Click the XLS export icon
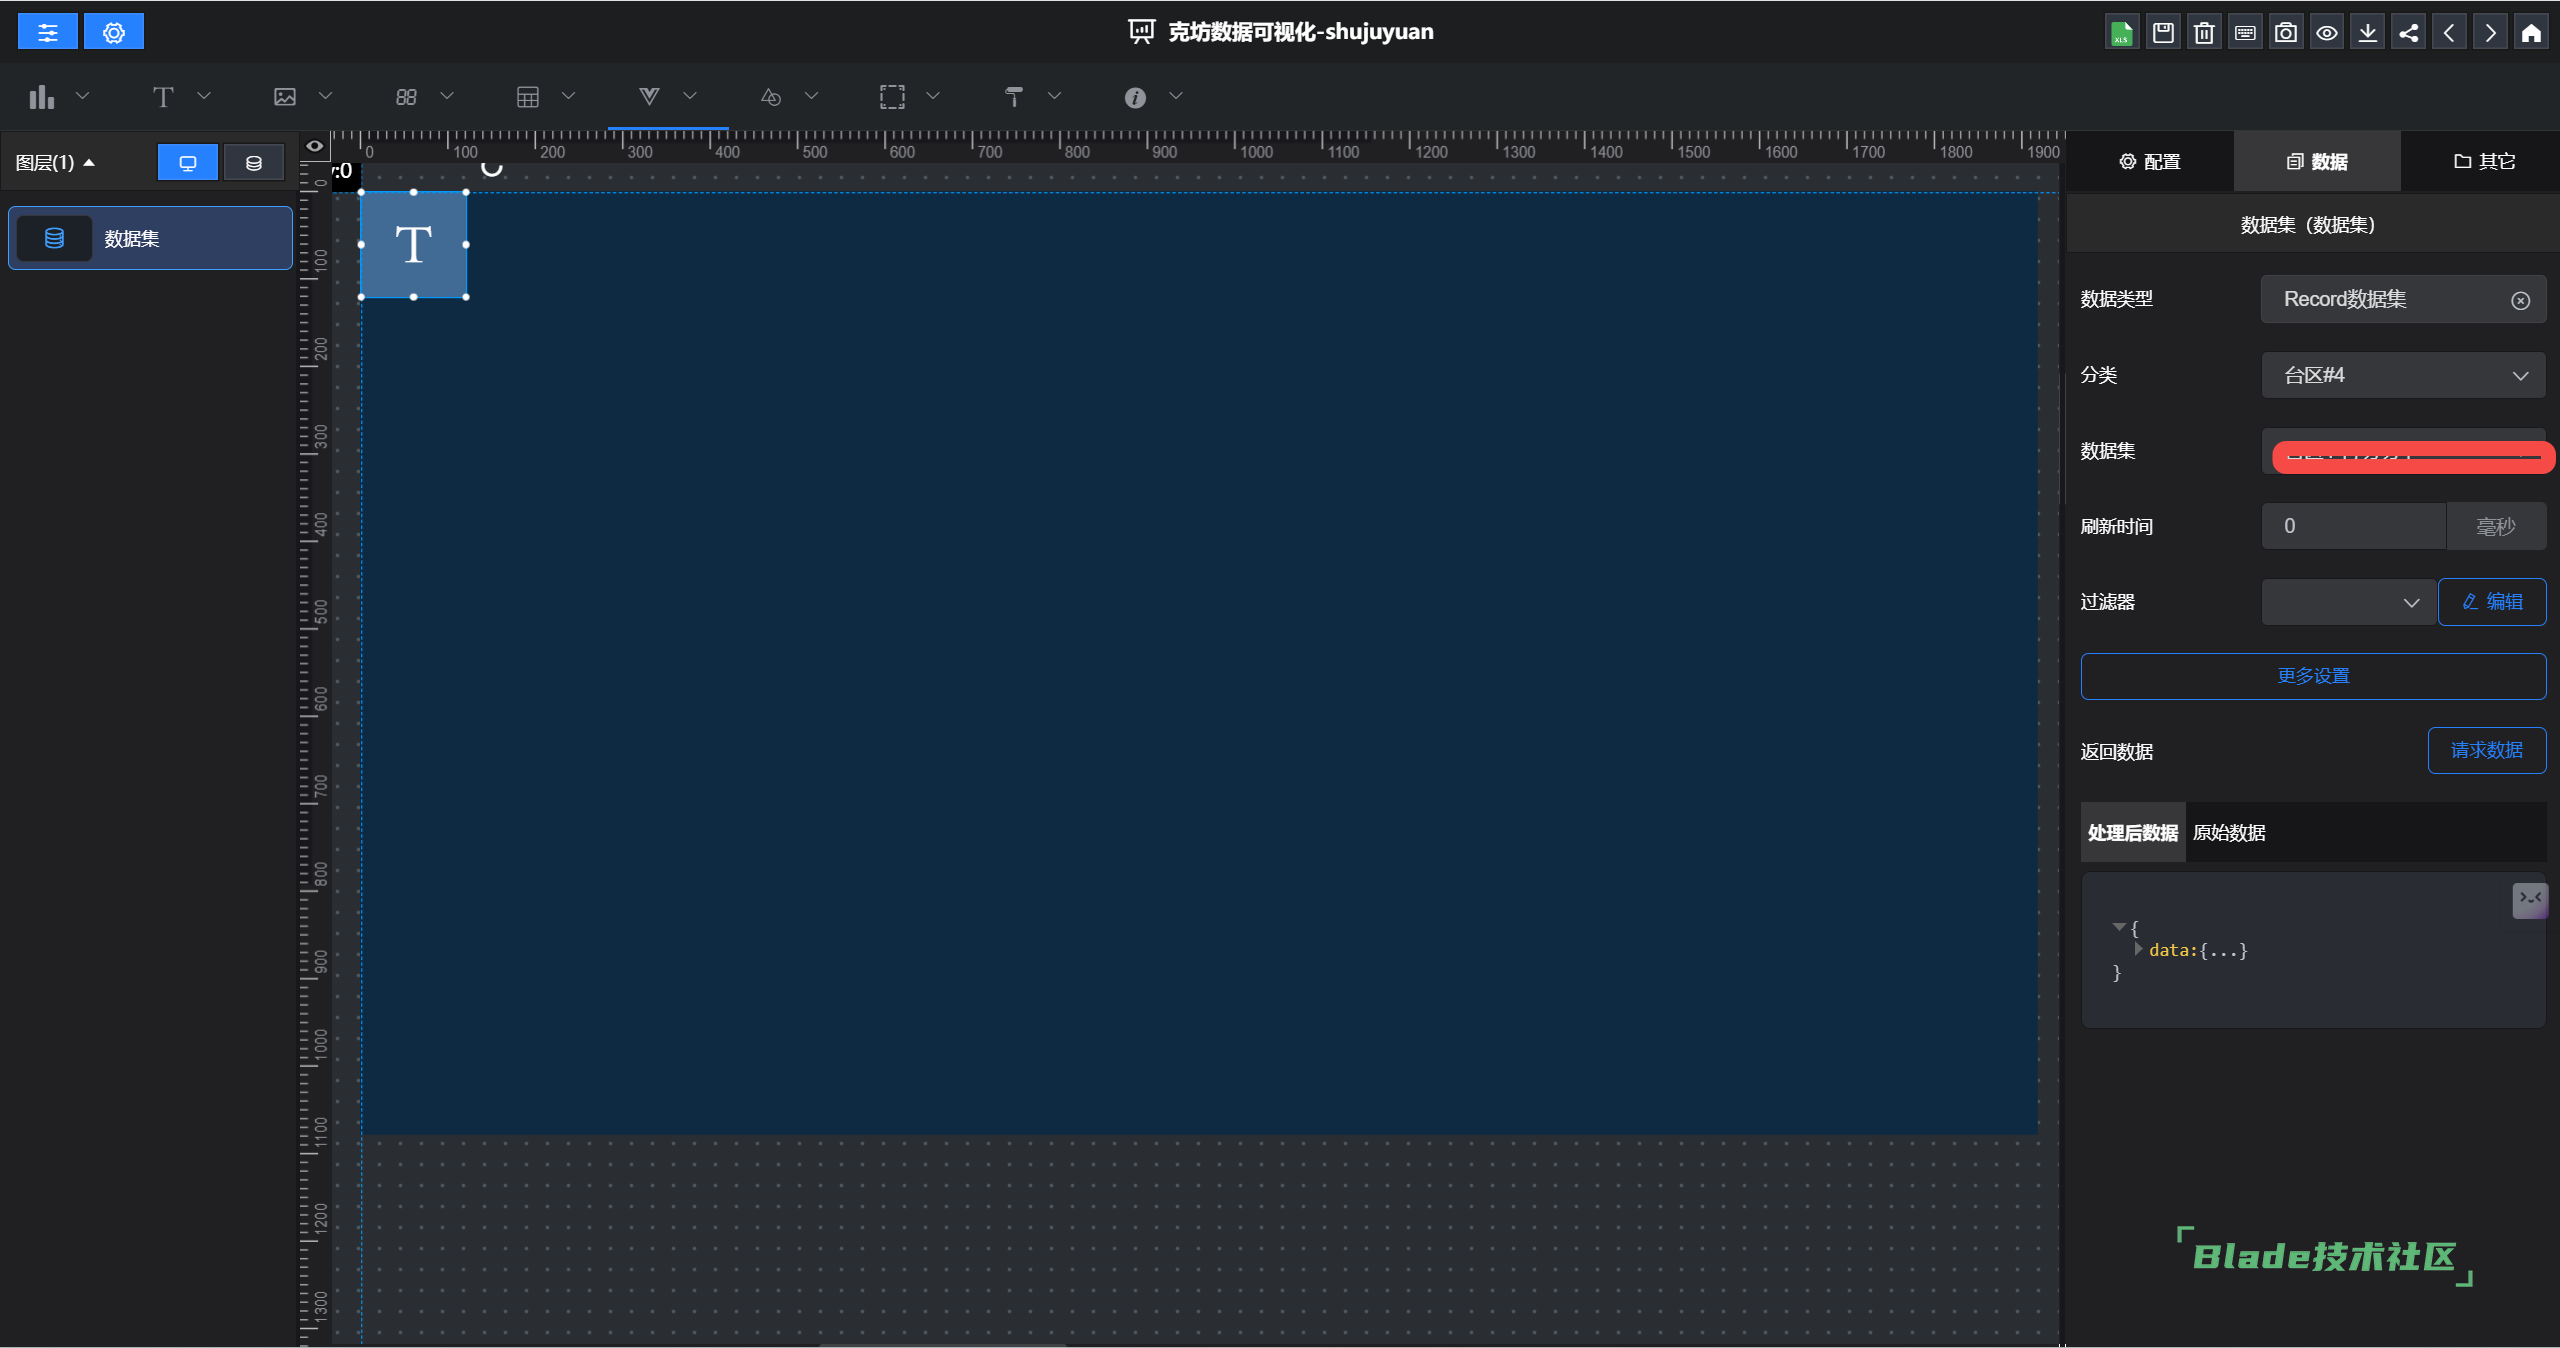This screenshot has width=2560, height=1348. coord(2122,32)
